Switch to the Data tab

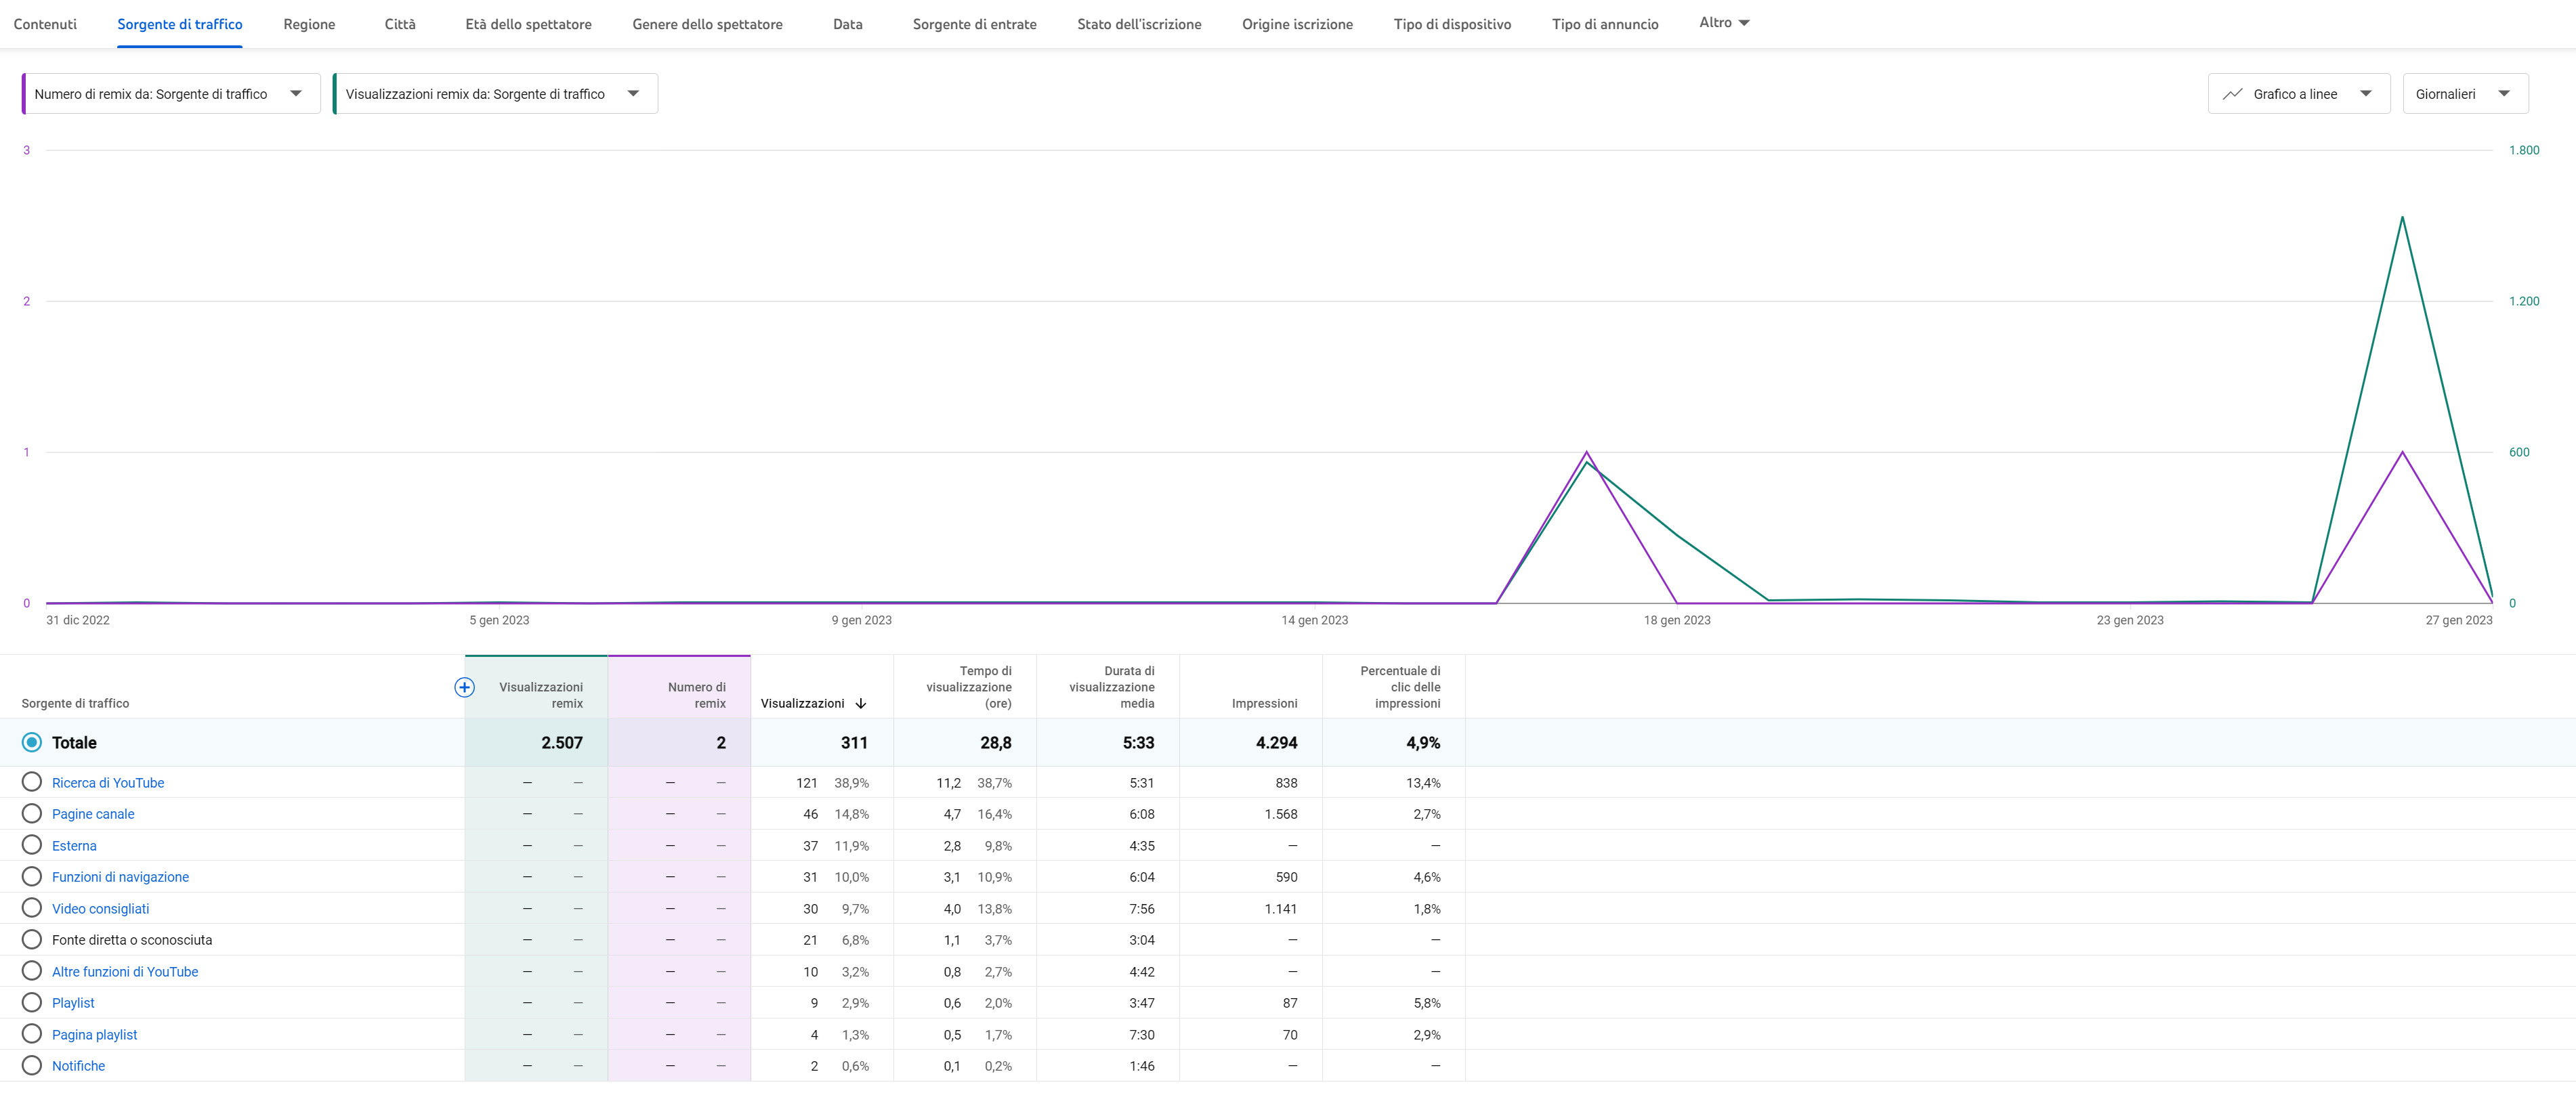pyautogui.click(x=847, y=24)
